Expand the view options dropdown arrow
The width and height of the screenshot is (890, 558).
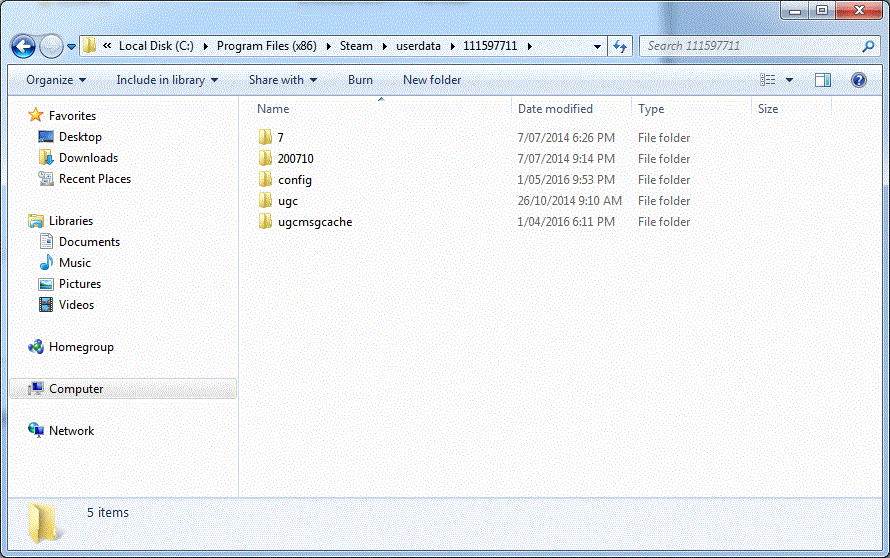tap(790, 80)
